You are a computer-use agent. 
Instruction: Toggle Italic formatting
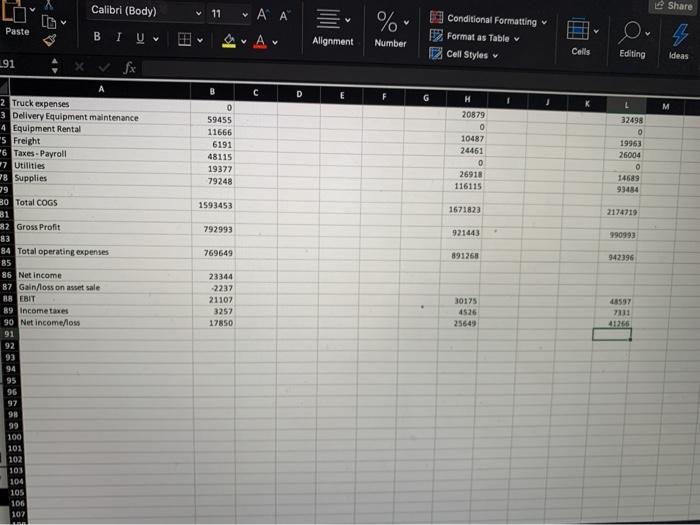[x=119, y=37]
